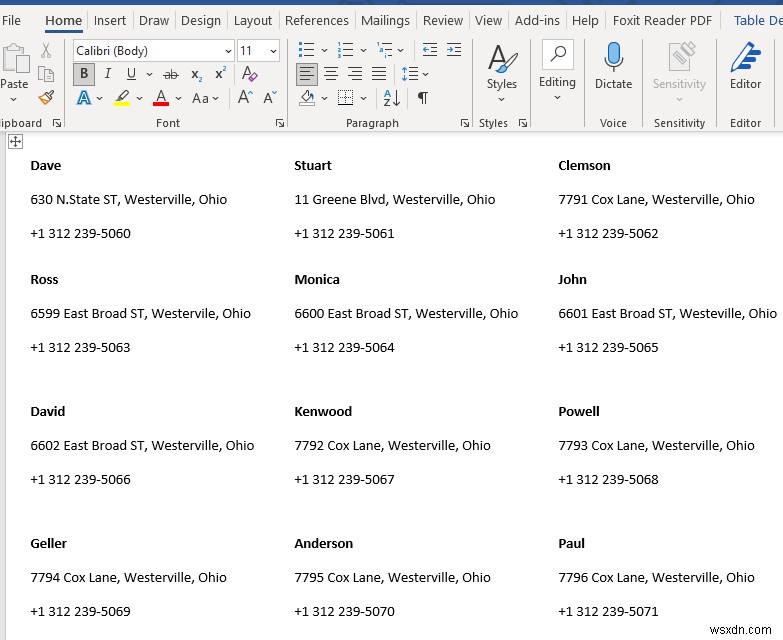783x640 pixels.
Task: Apply the red font color
Action: point(161,98)
